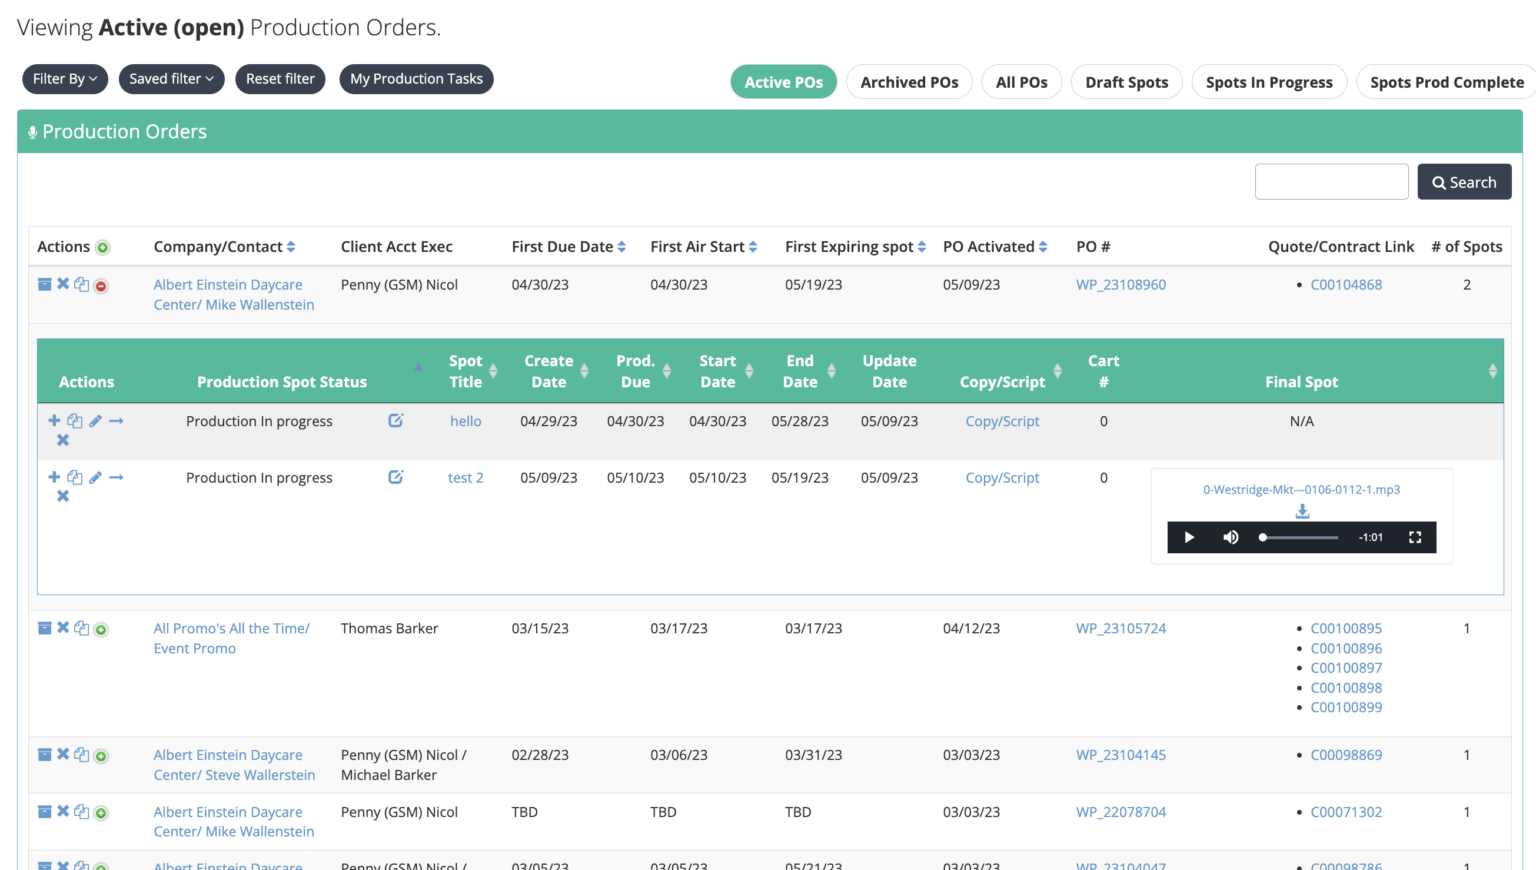Click the duplicate icon on the Thomas Barker order
1536x870 pixels.
(x=82, y=629)
